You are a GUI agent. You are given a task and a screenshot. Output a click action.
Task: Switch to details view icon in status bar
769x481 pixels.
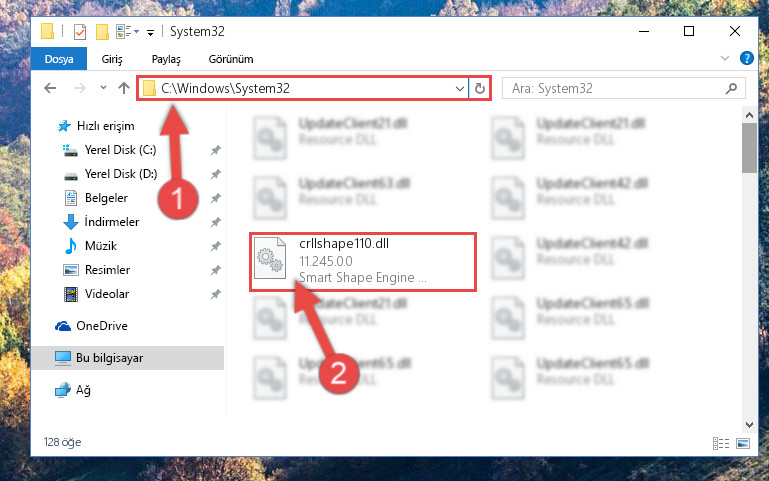coord(720,443)
